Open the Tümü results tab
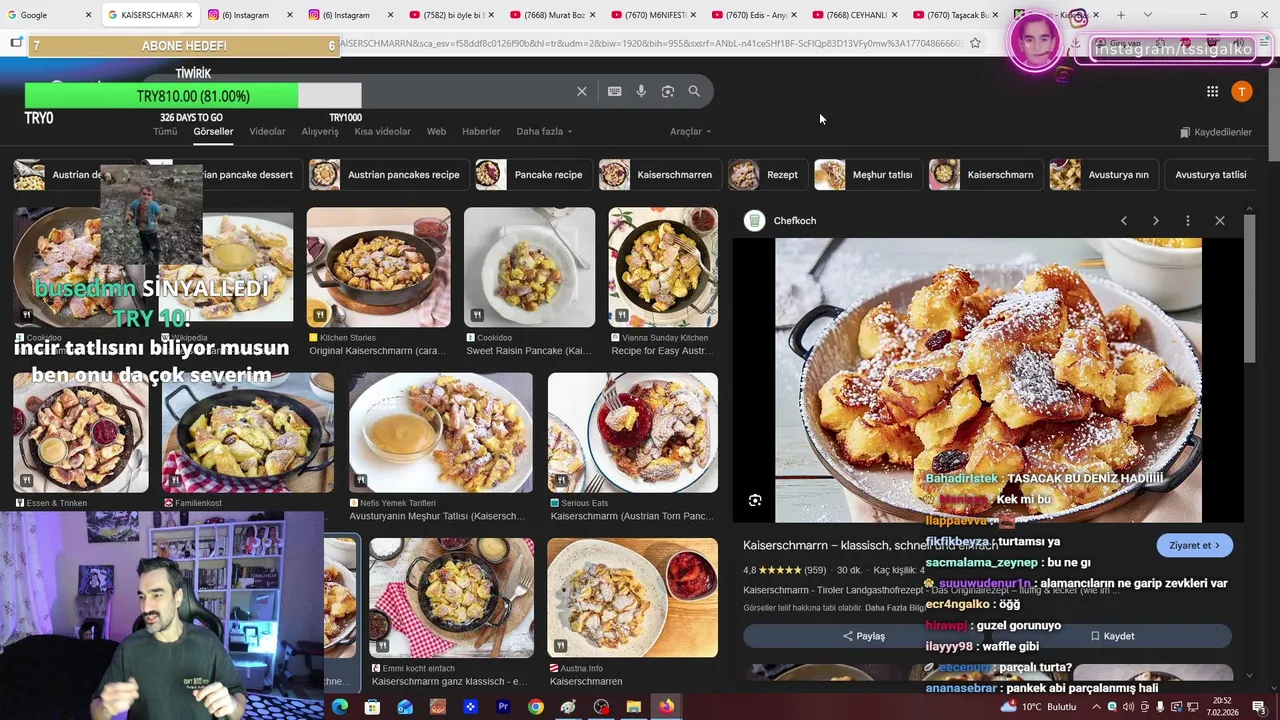Screen dimensions: 1280x720 pos(165,131)
